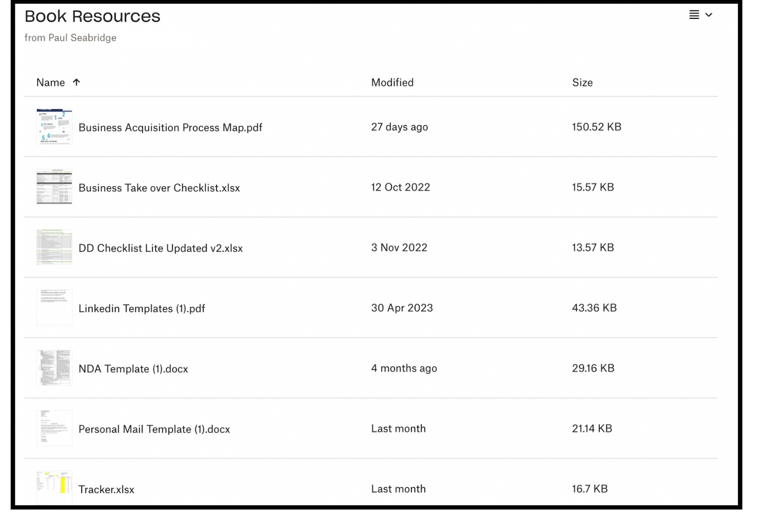Open Business Take over Checklist.xlsx
Image resolution: width=768 pixels, height=512 pixels.
[x=159, y=188]
